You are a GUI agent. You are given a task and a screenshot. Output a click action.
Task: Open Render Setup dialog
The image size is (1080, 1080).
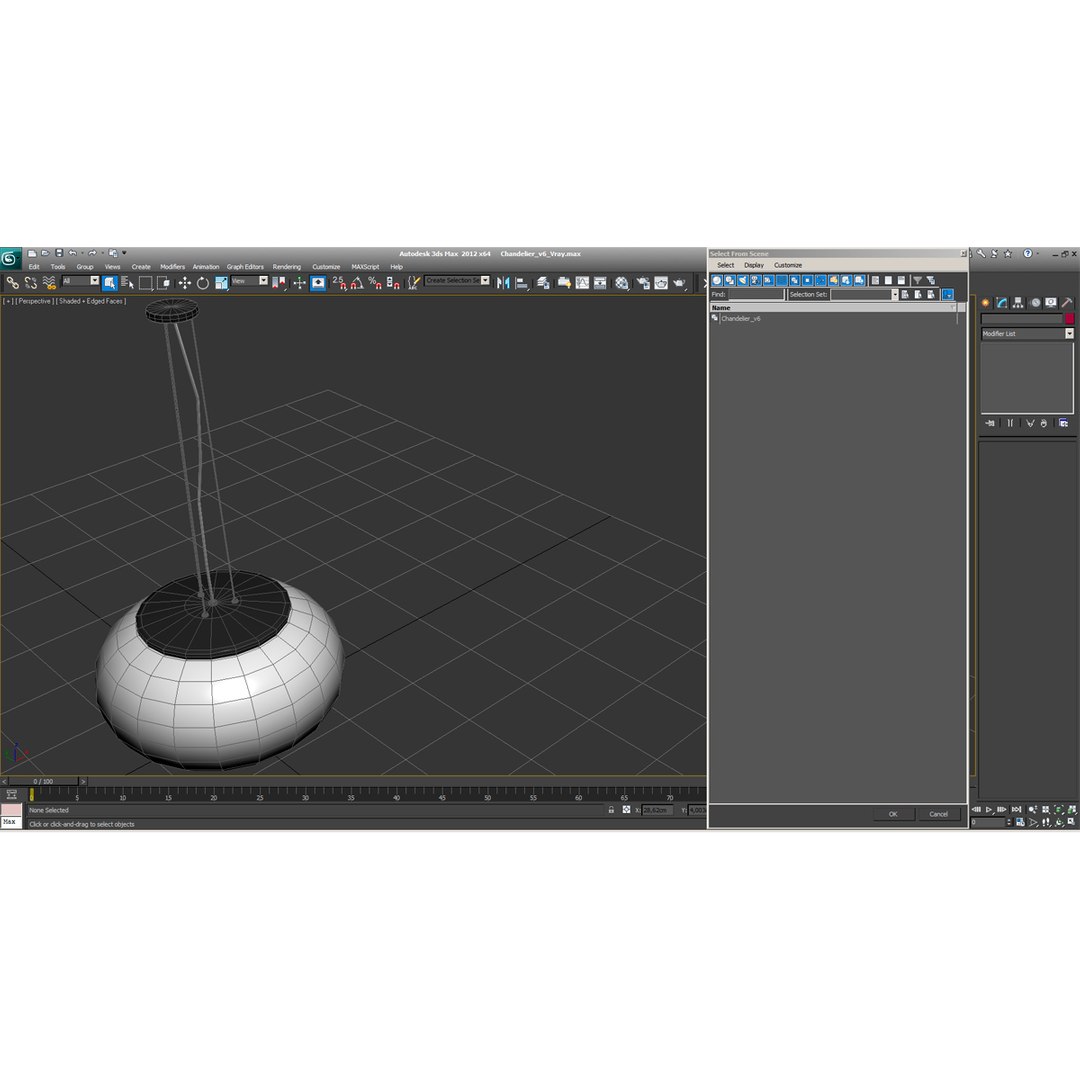pyautogui.click(x=643, y=282)
